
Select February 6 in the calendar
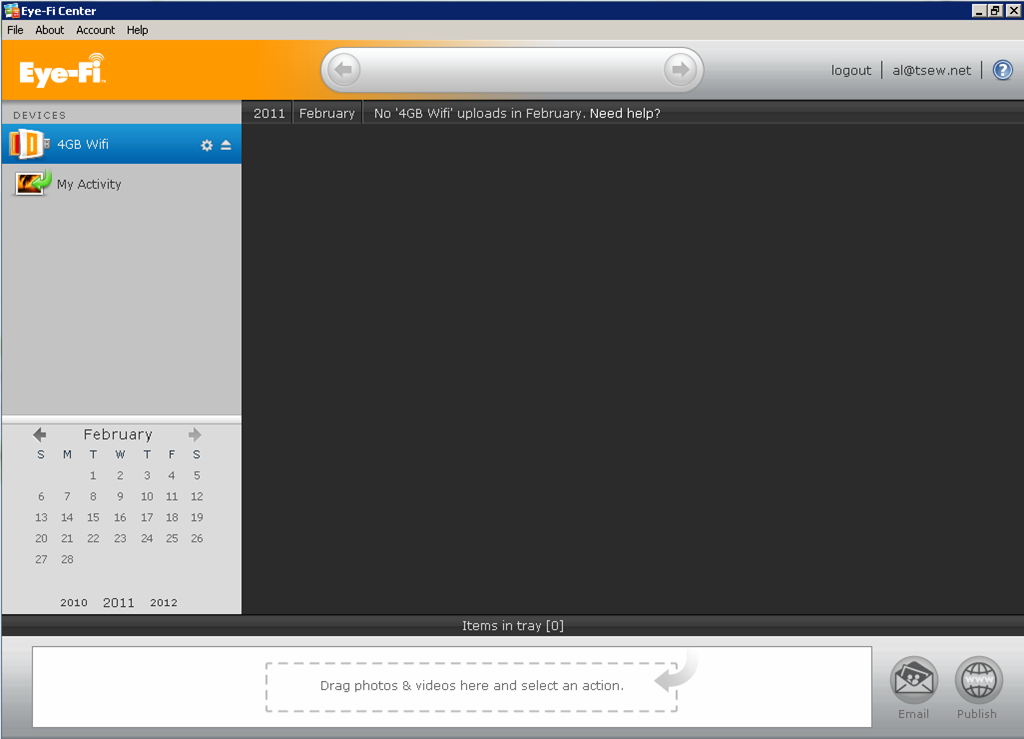pos(41,496)
